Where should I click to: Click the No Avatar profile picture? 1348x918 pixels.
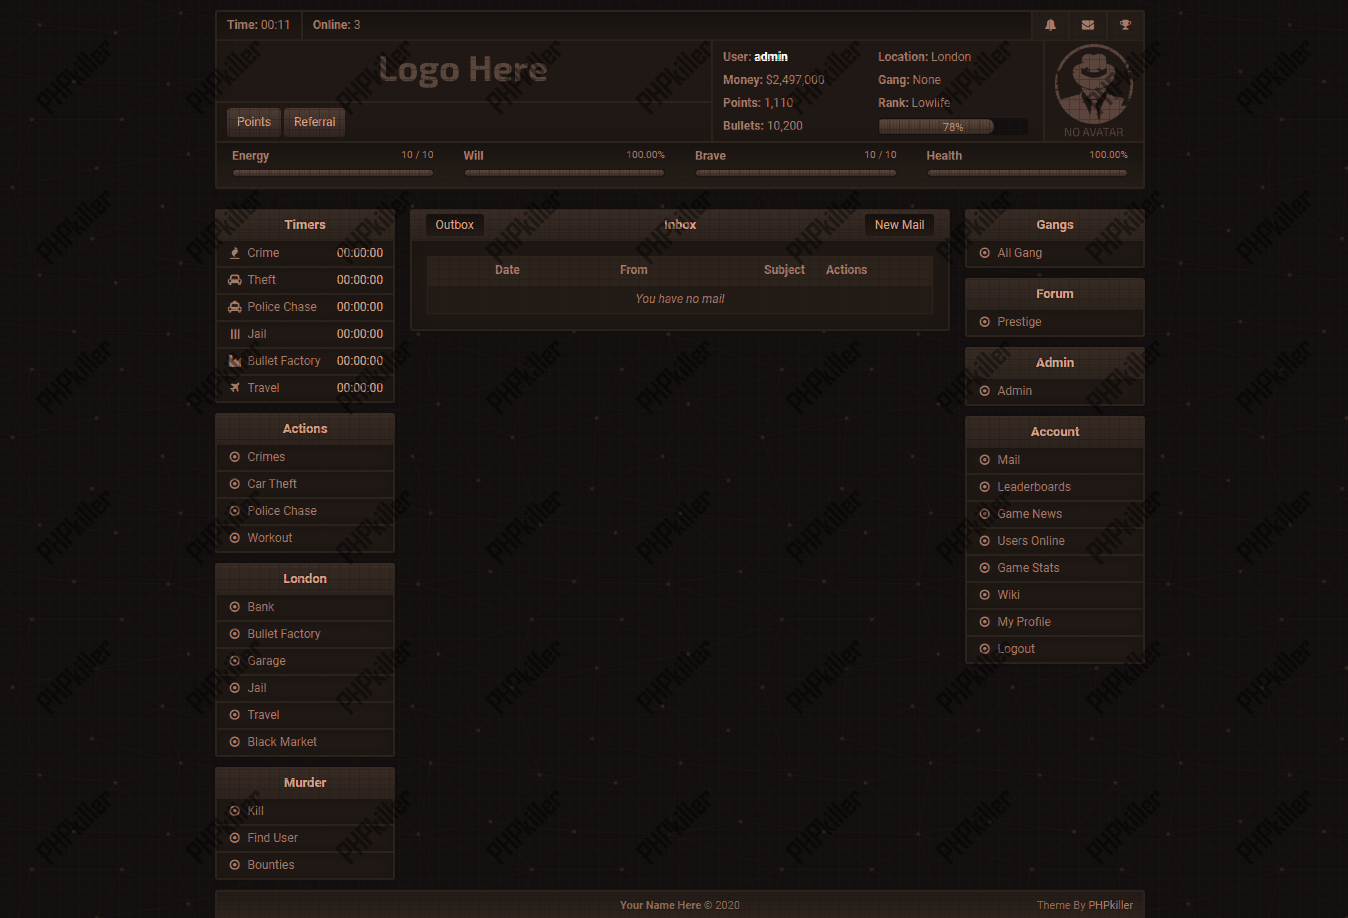point(1094,90)
